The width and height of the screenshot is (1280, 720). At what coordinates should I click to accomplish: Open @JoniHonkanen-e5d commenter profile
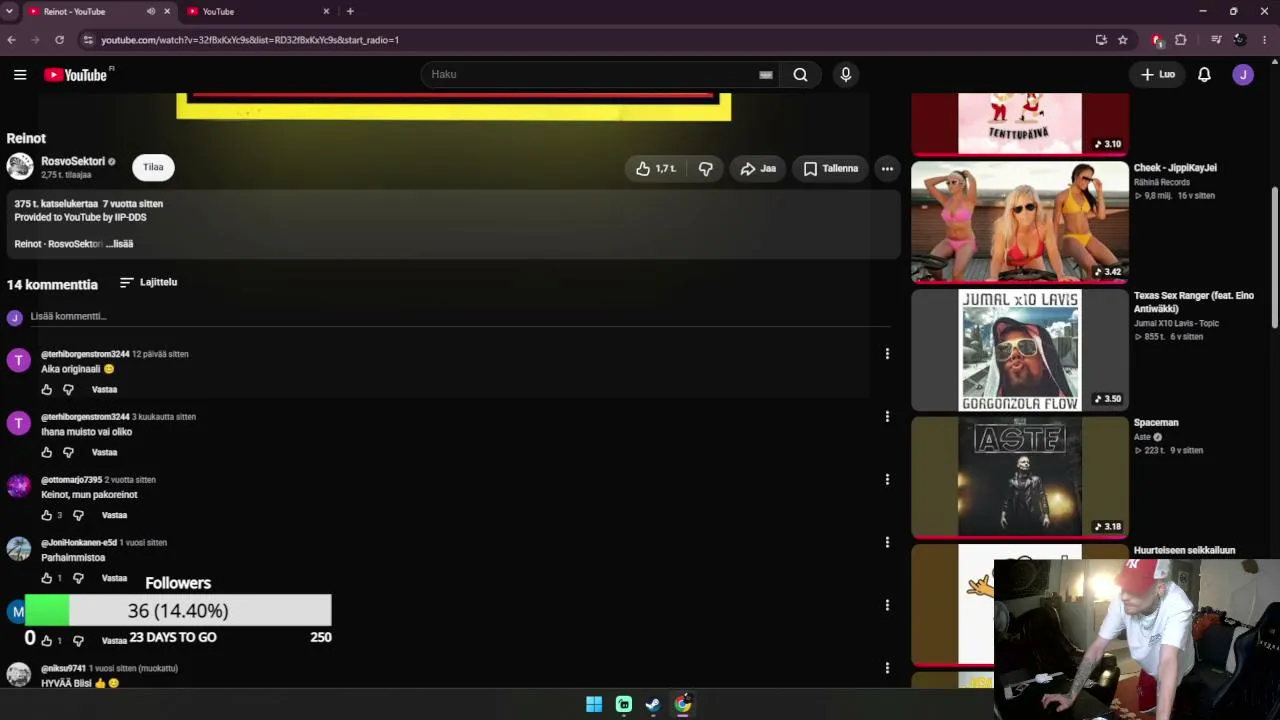79,543
